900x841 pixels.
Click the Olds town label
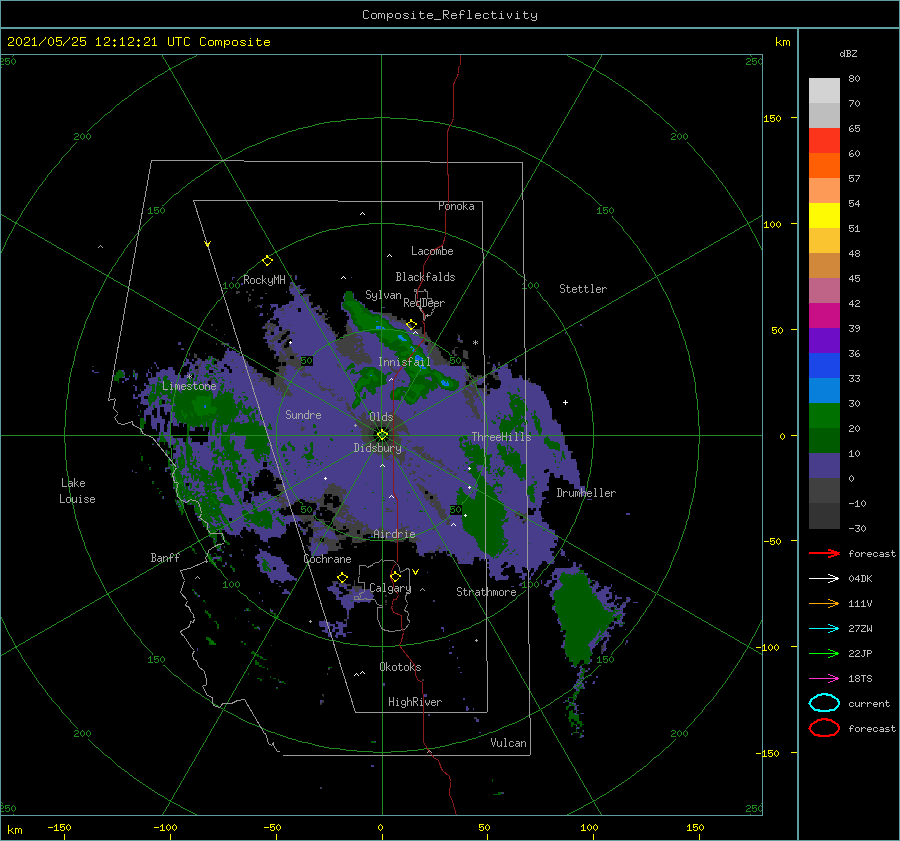381,417
